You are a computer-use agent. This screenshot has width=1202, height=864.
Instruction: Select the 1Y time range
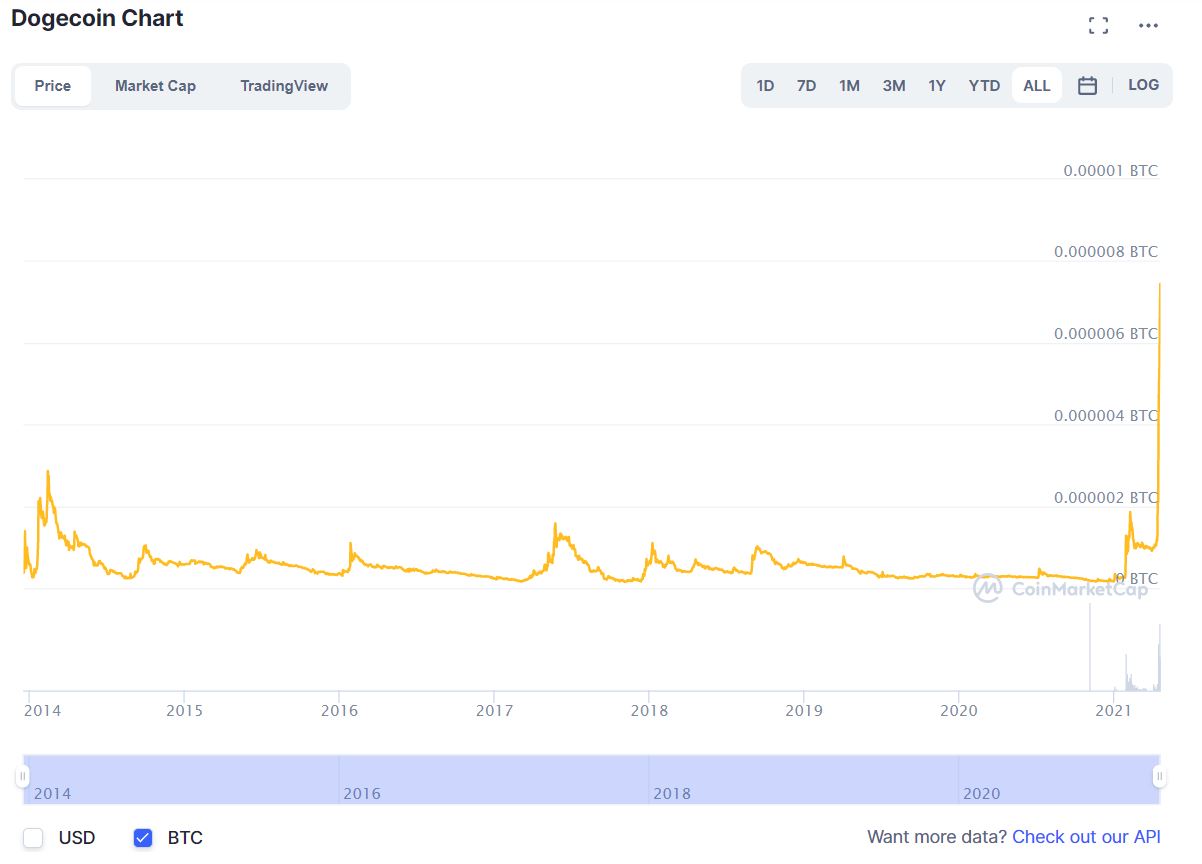pos(936,86)
